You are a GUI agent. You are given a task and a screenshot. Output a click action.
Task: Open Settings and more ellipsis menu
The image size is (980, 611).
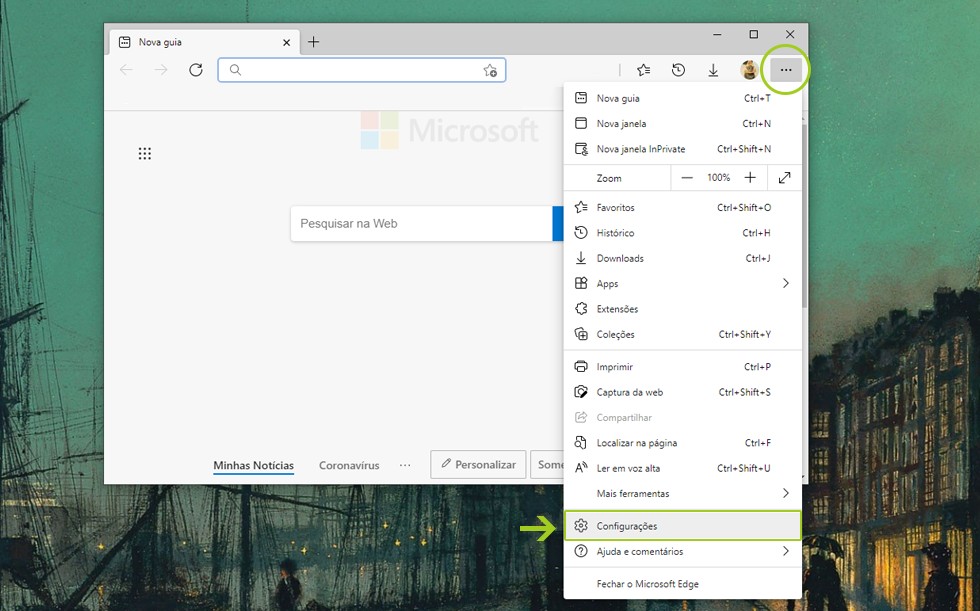(x=786, y=70)
